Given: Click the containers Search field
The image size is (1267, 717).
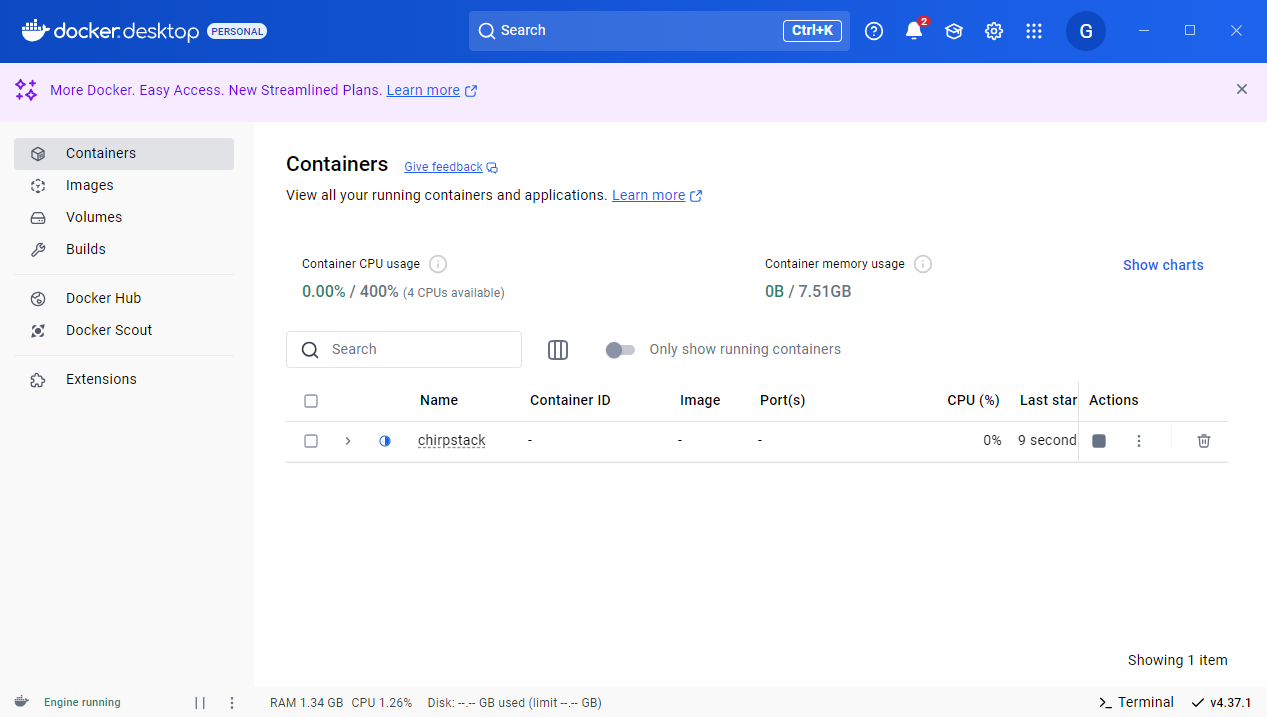Looking at the screenshot, I should 404,350.
